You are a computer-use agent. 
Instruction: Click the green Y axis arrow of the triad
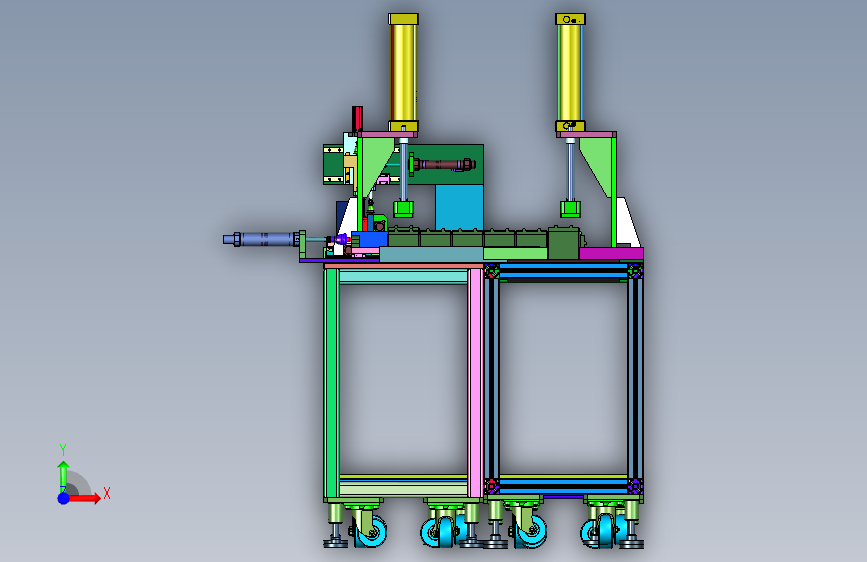click(64, 475)
